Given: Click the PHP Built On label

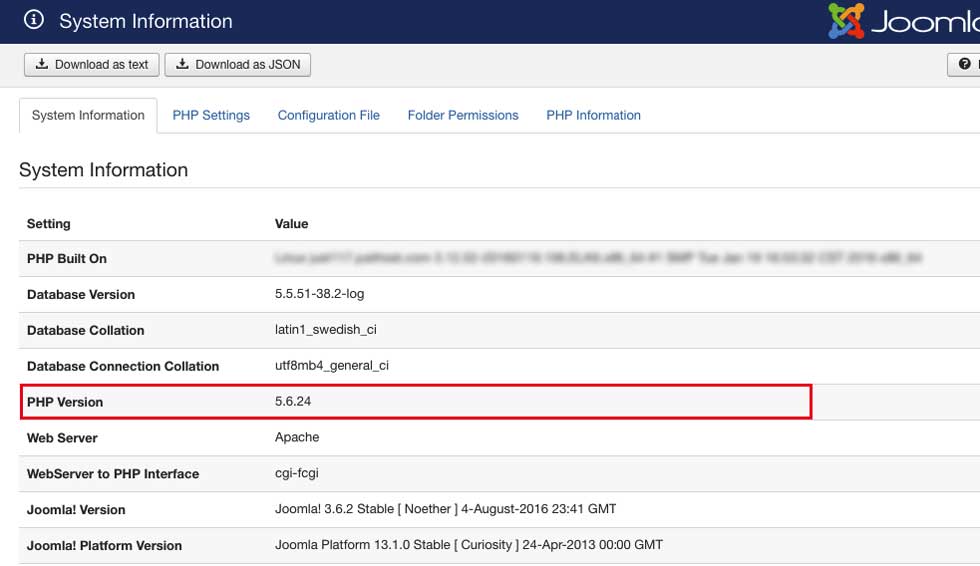Looking at the screenshot, I should (x=67, y=259).
